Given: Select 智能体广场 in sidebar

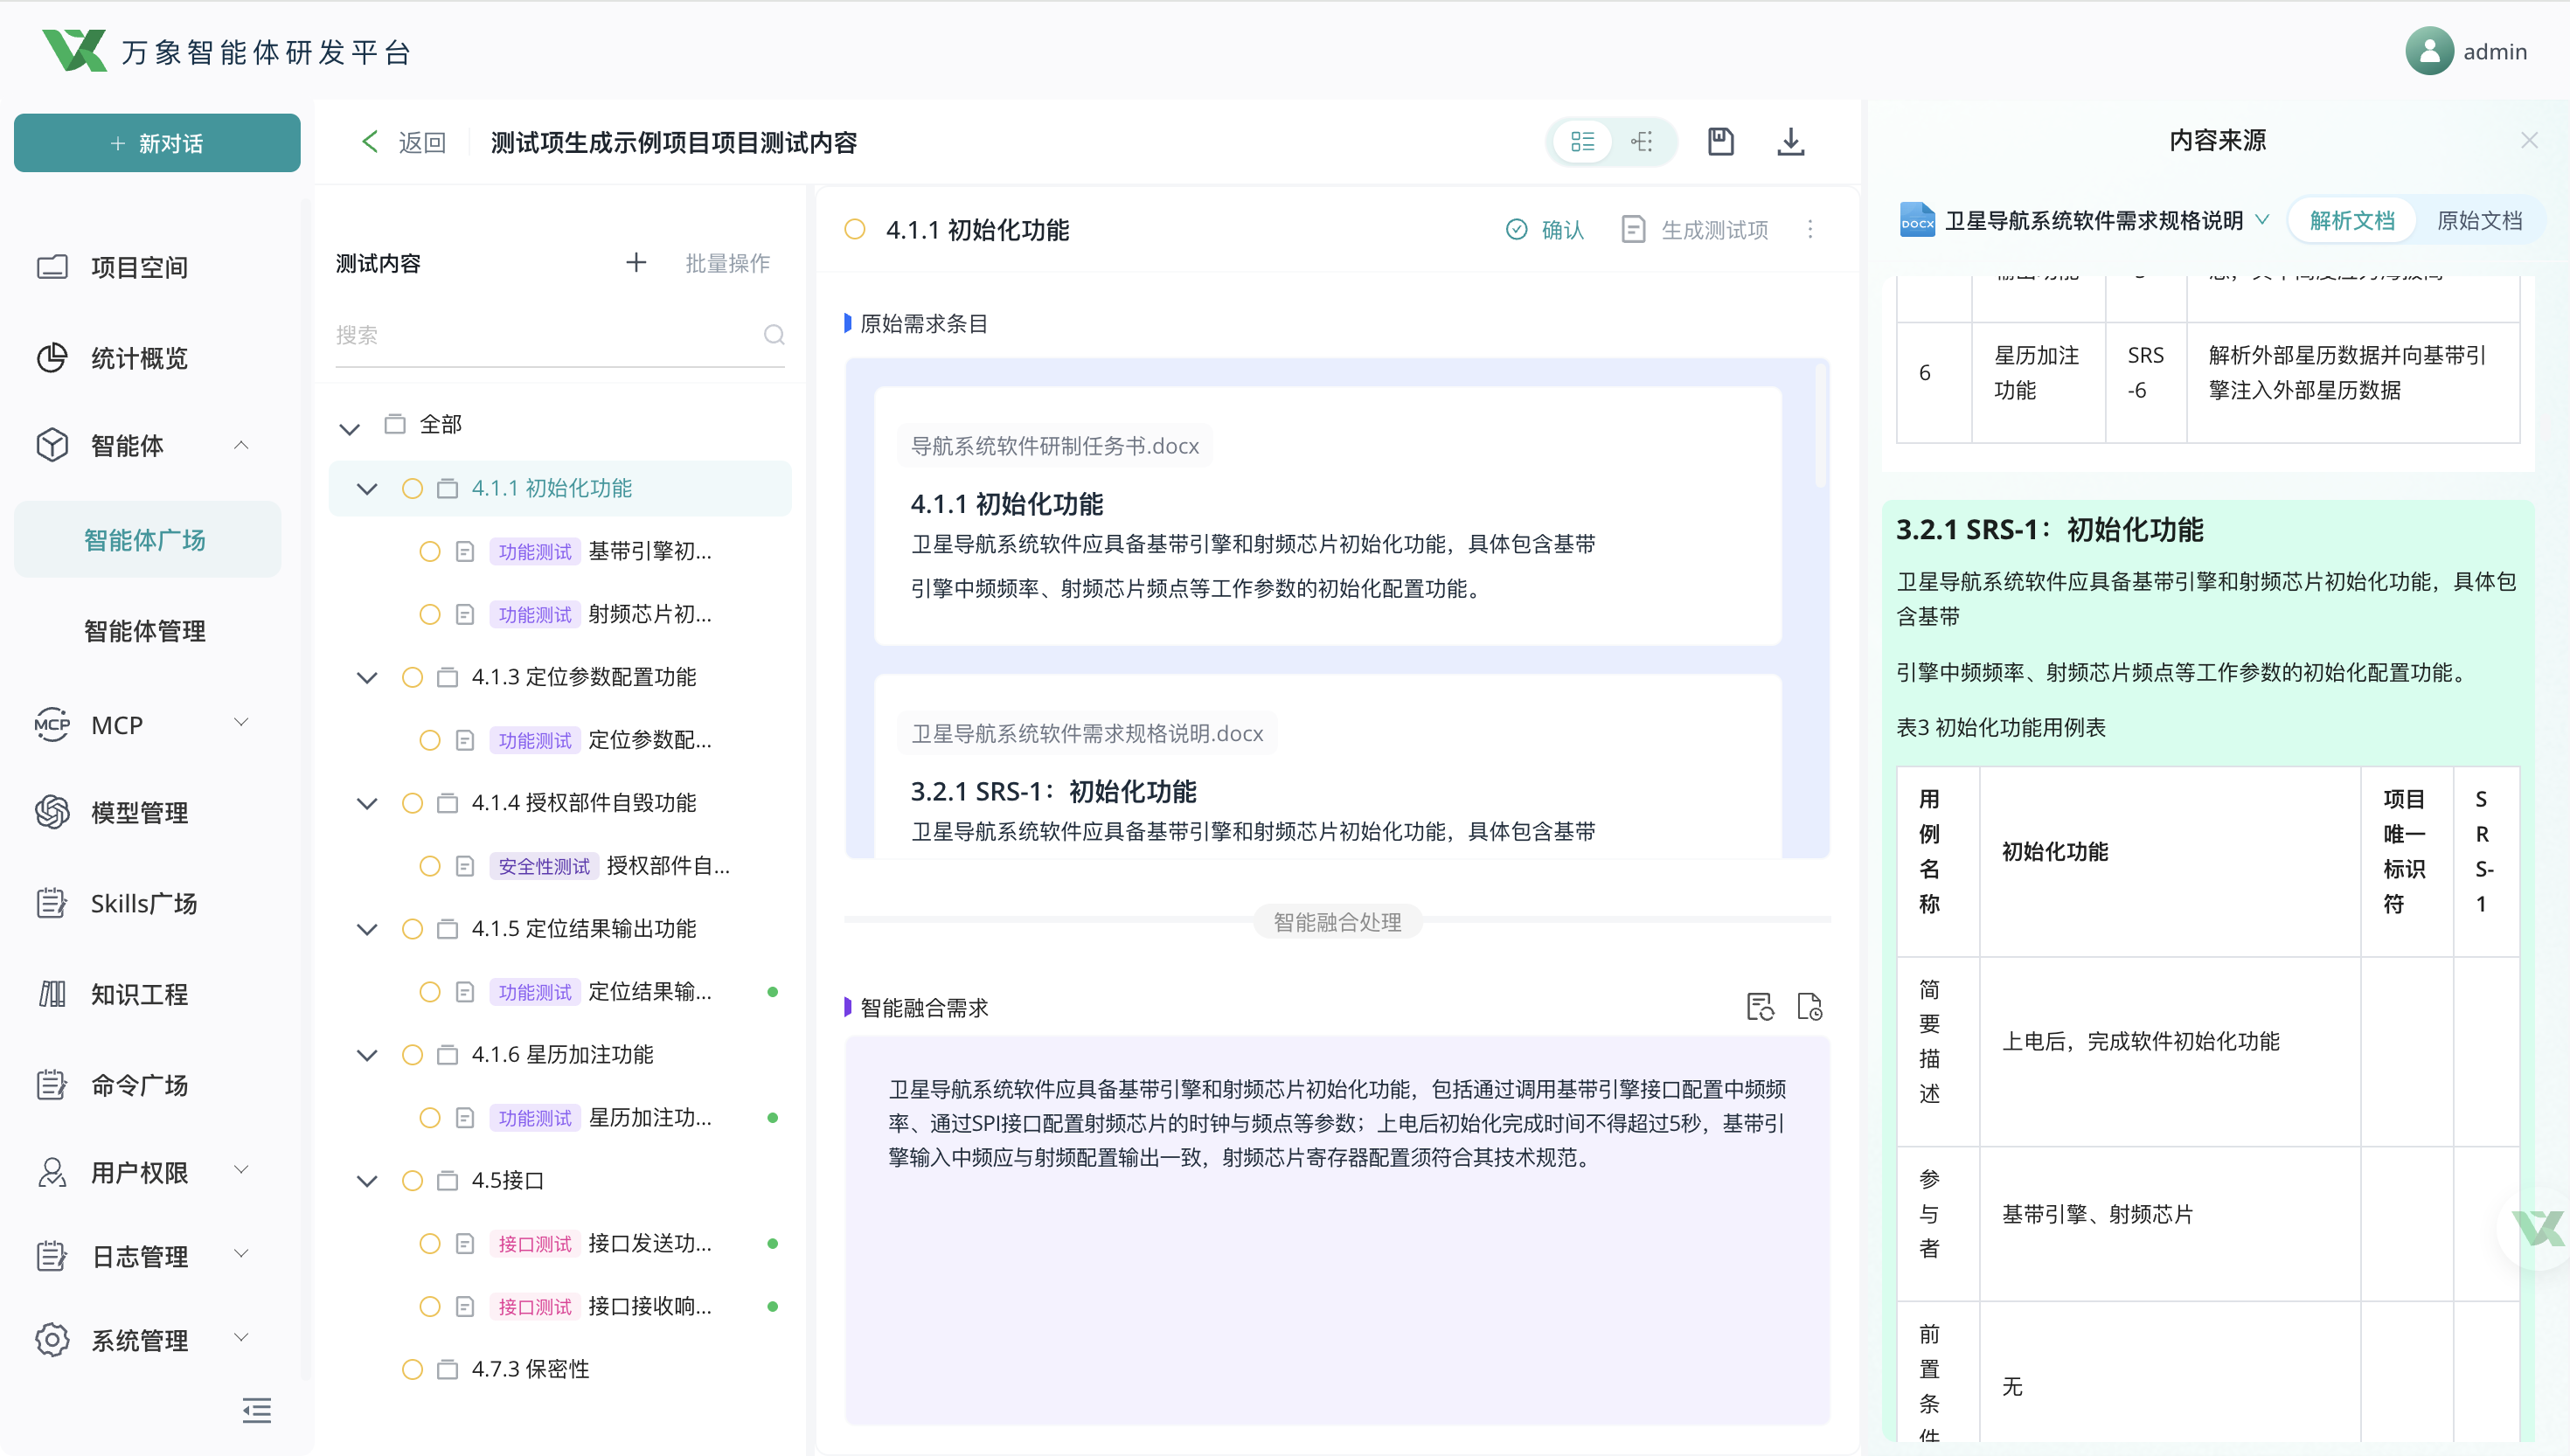Looking at the screenshot, I should click(146, 540).
